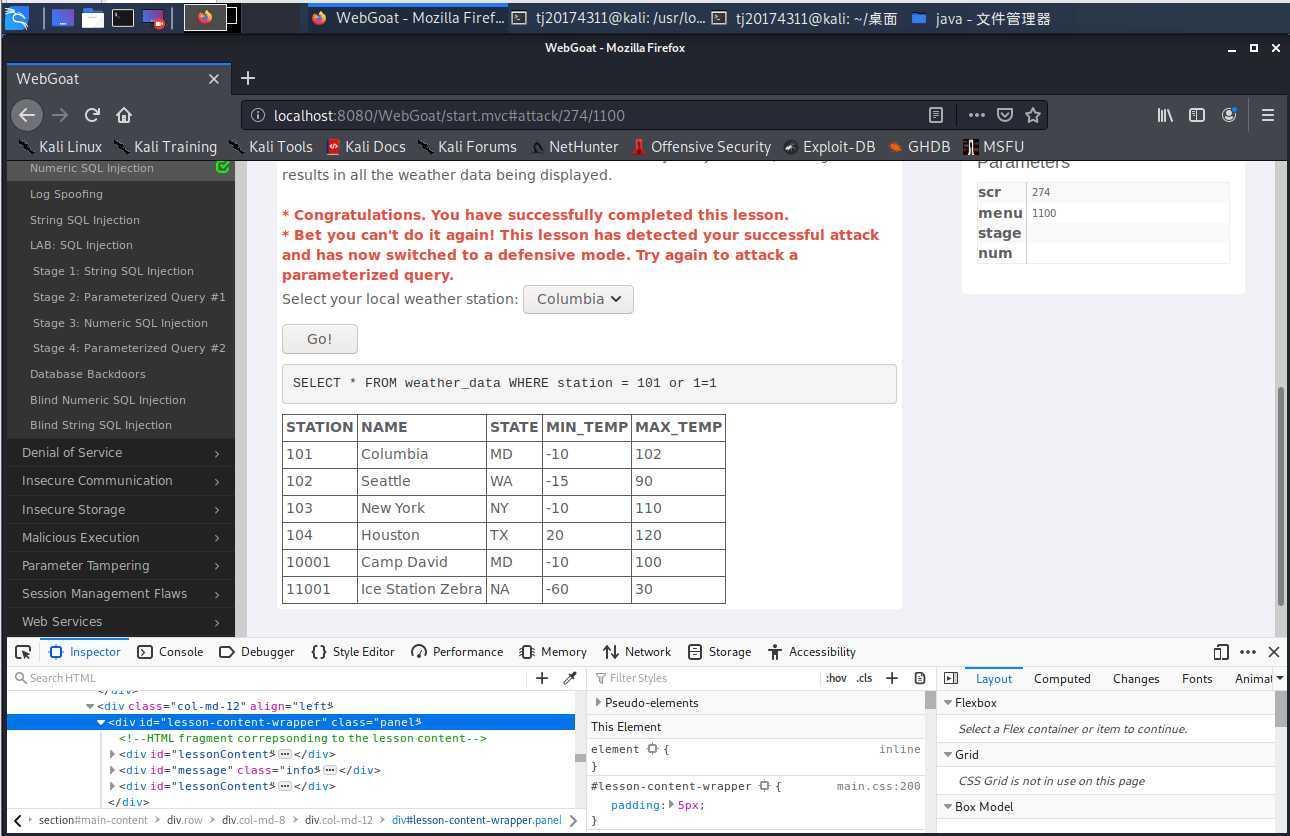Open the String SQL Injection lesson
This screenshot has height=836, width=1290.
click(x=85, y=220)
